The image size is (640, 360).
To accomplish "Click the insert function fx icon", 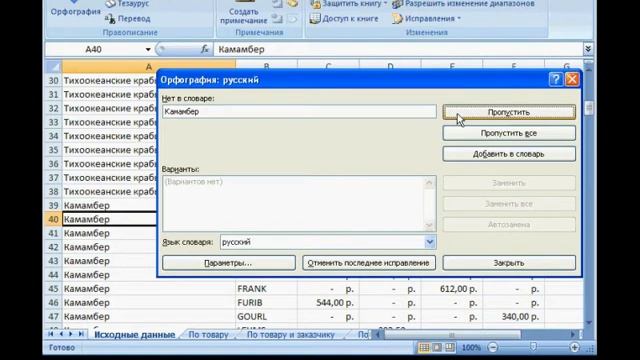I will 205,49.
